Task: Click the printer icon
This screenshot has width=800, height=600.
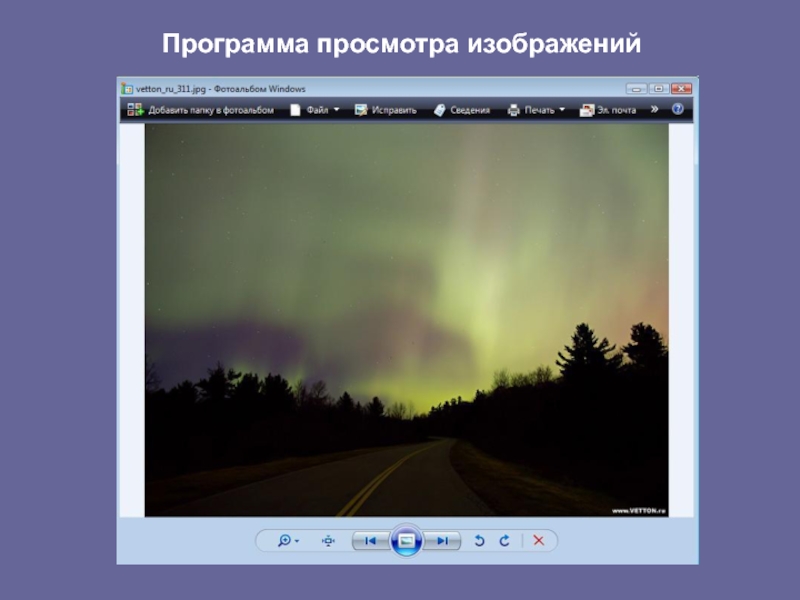Action: click(513, 110)
